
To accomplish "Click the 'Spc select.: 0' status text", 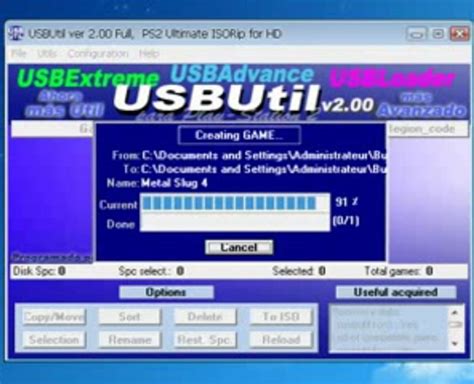I will (x=151, y=271).
